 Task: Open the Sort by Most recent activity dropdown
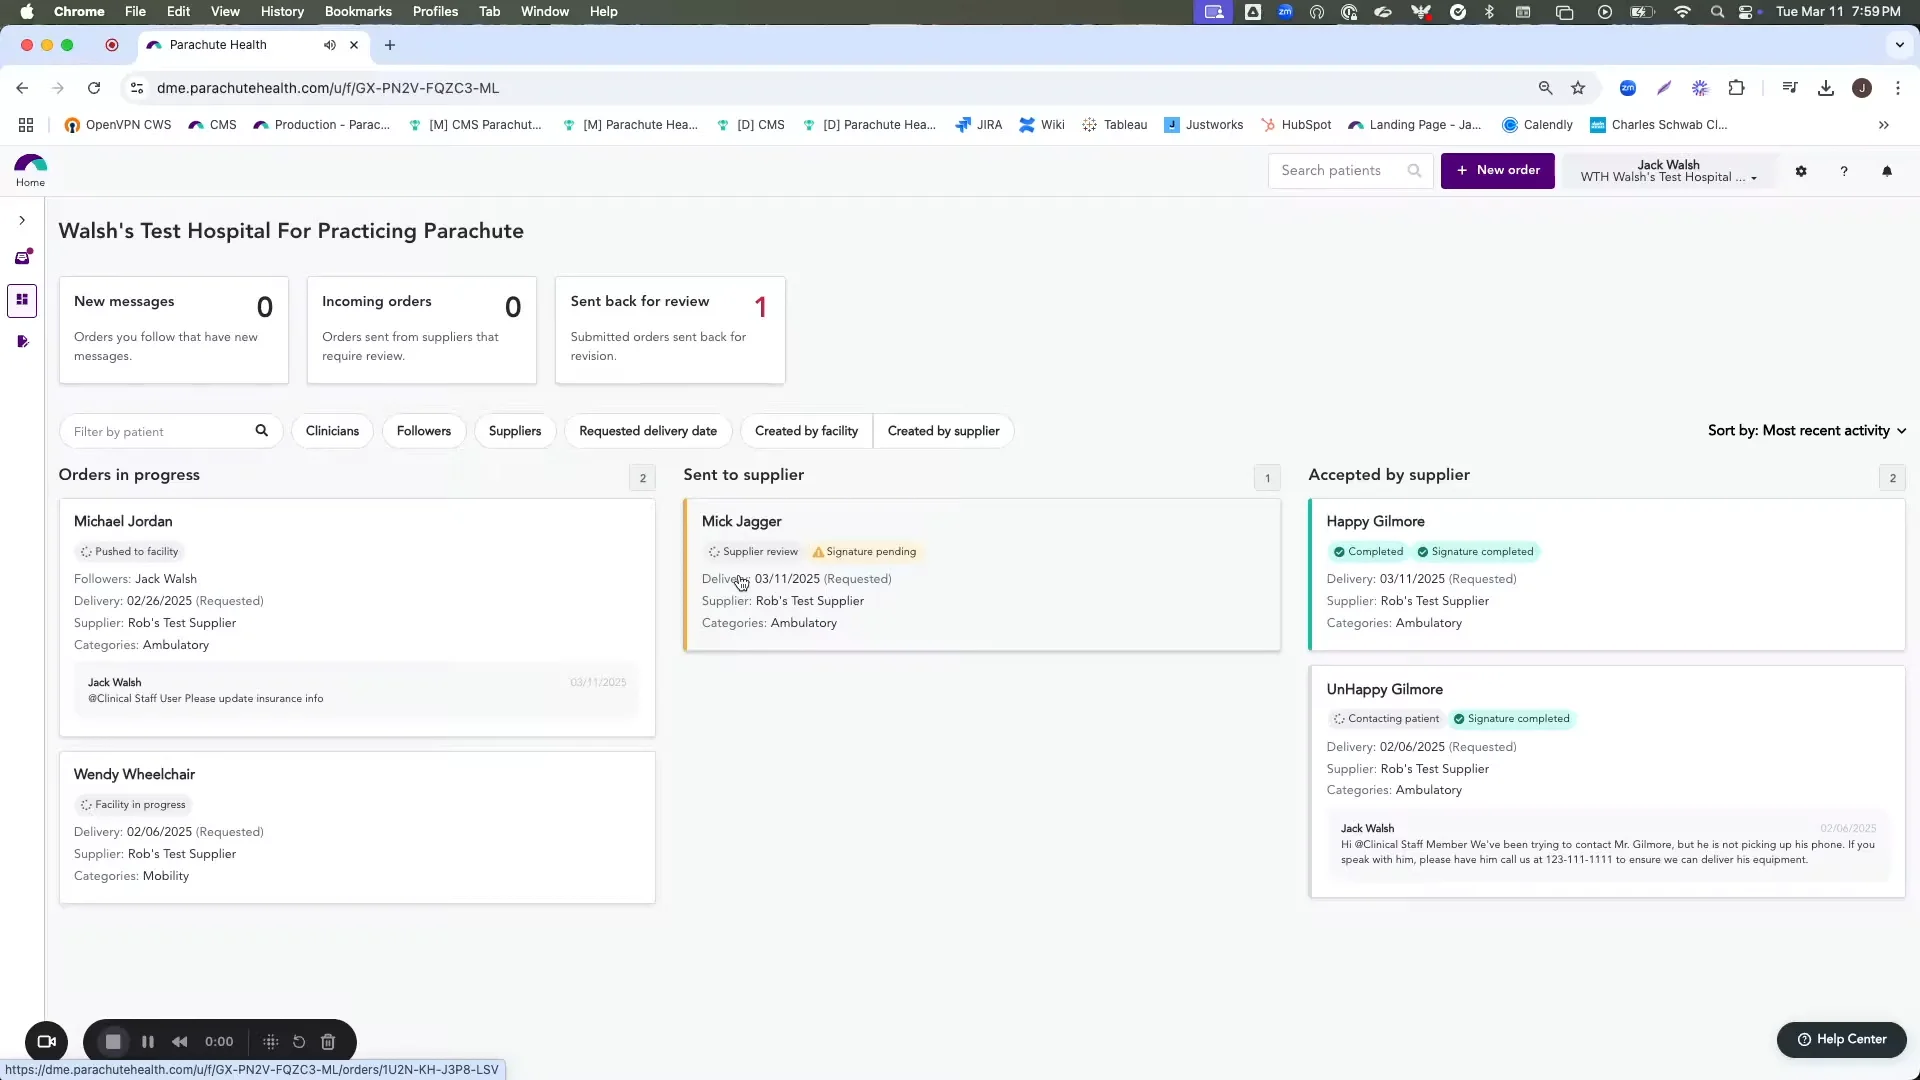coord(1806,431)
